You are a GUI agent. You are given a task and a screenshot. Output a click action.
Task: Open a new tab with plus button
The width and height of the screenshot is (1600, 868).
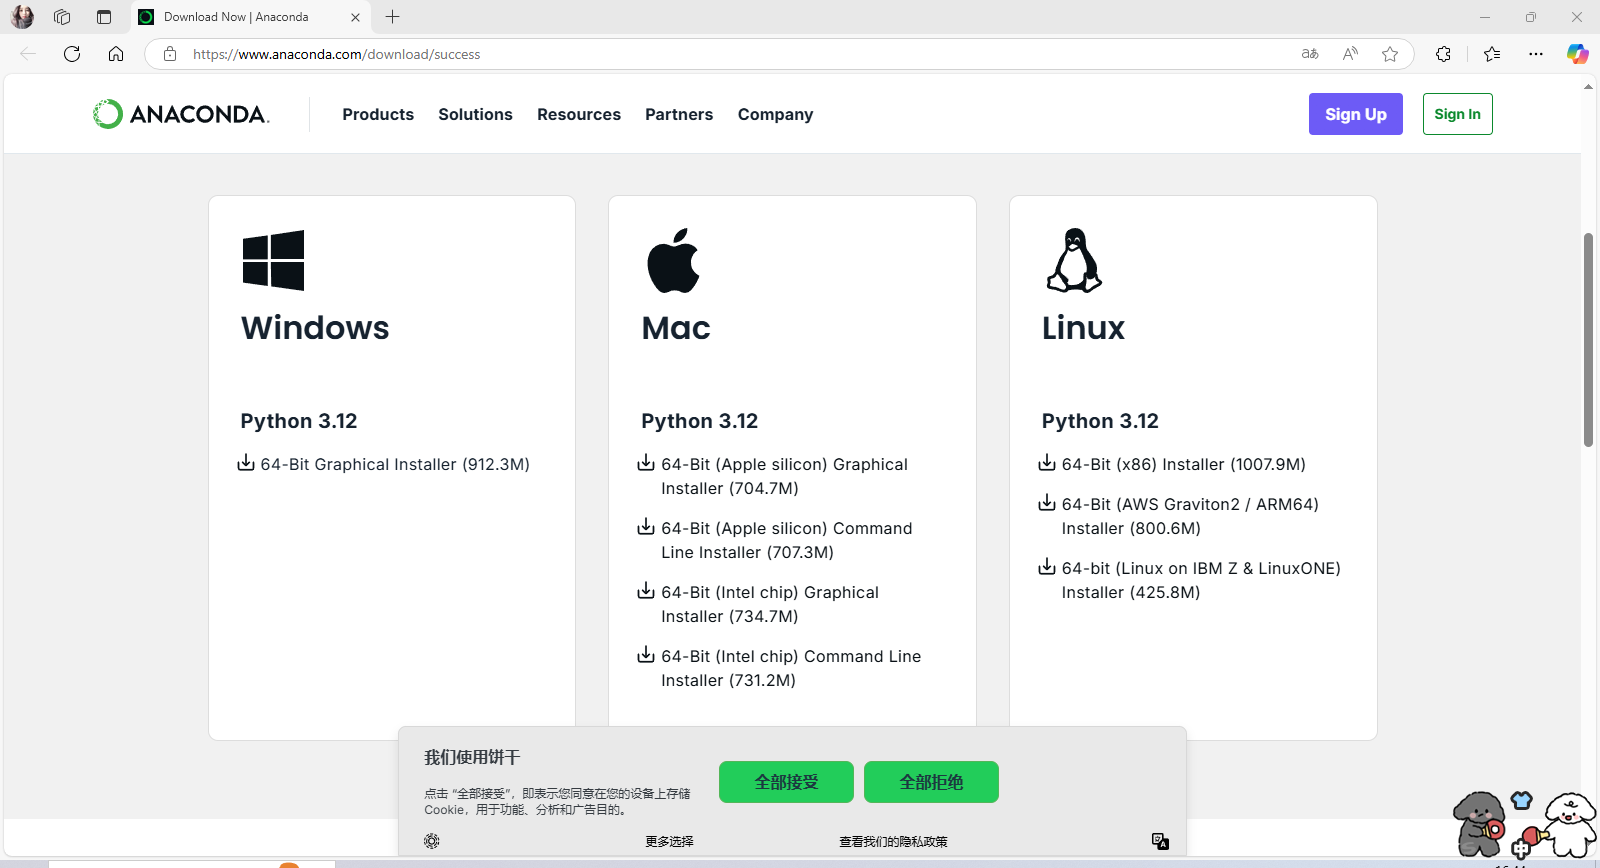click(x=393, y=17)
